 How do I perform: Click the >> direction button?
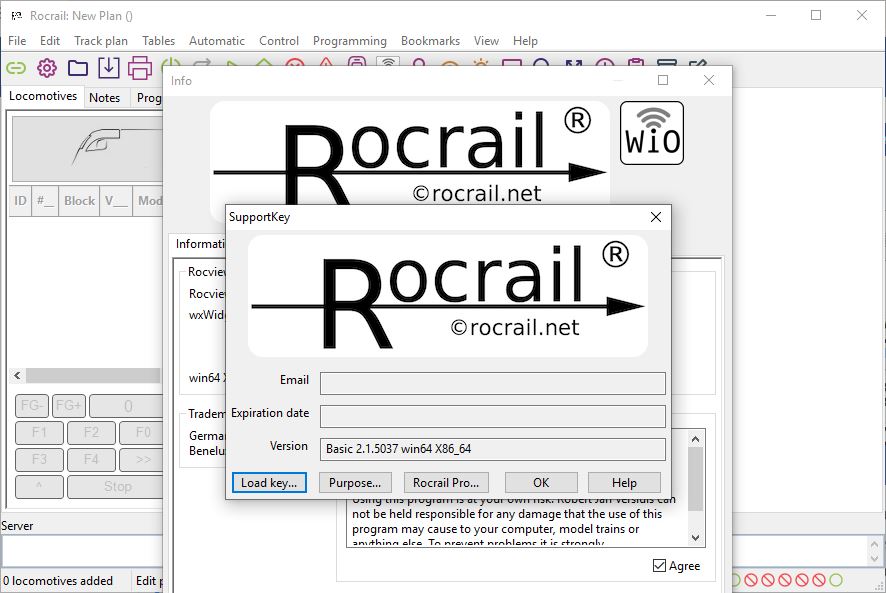(x=141, y=459)
